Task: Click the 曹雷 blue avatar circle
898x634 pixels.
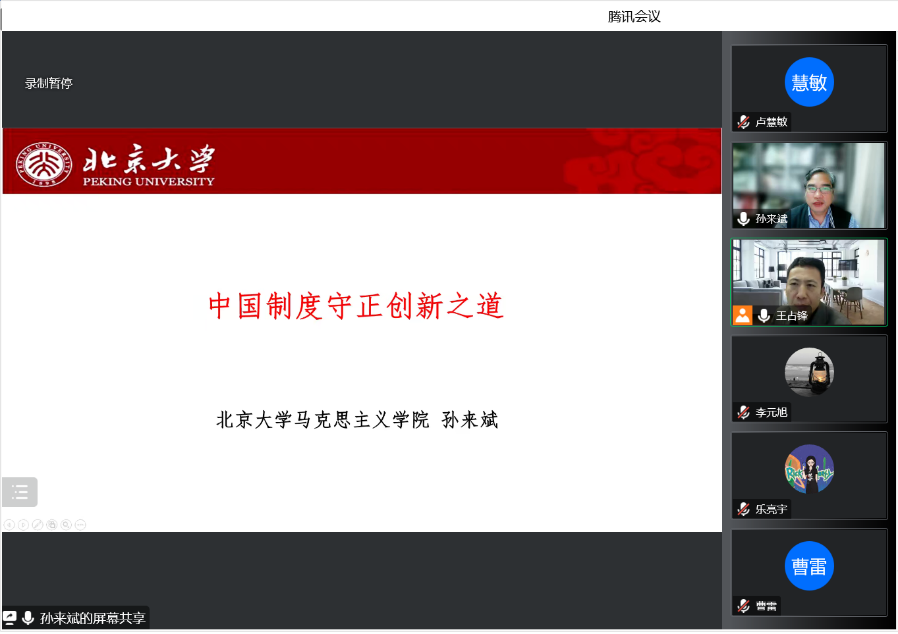Action: click(809, 566)
